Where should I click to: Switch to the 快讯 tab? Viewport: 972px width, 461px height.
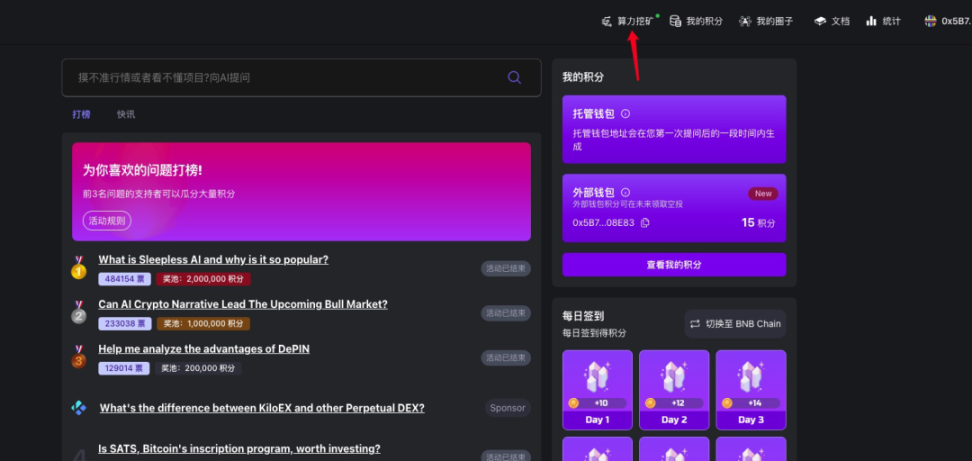click(x=125, y=114)
